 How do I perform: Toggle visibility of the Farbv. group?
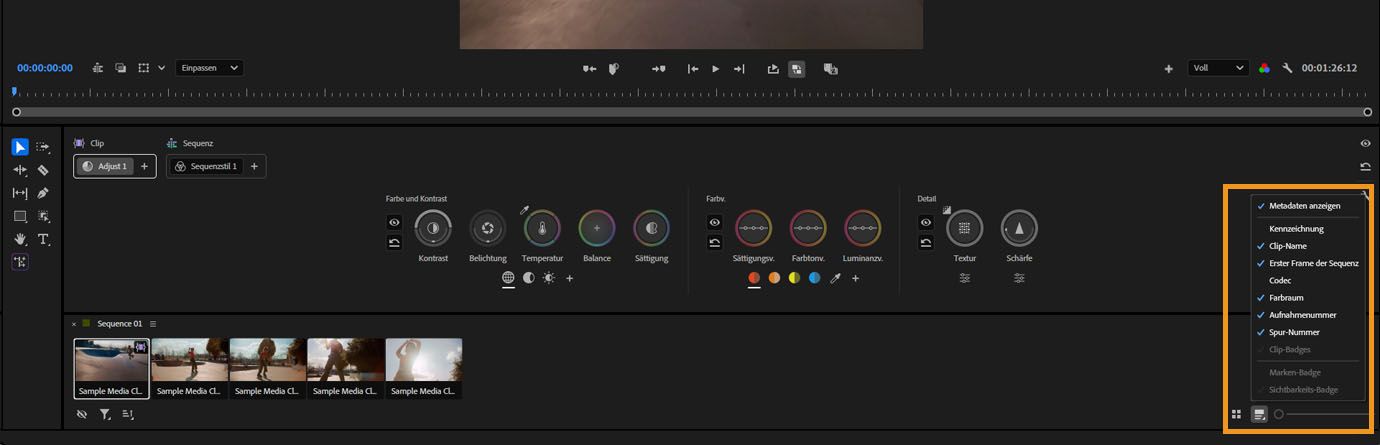click(714, 222)
